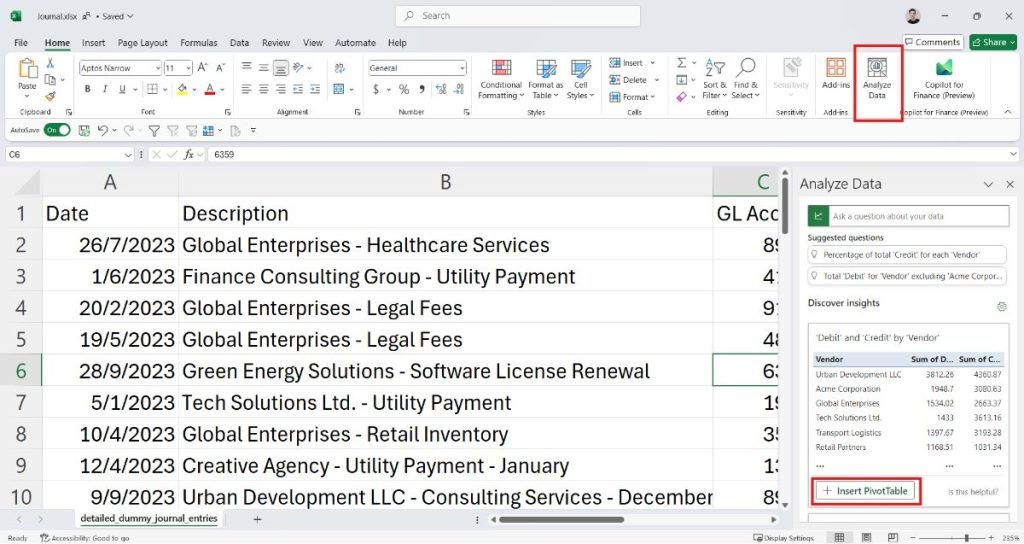
Task: Align text left in cell
Action: click(x=246, y=89)
